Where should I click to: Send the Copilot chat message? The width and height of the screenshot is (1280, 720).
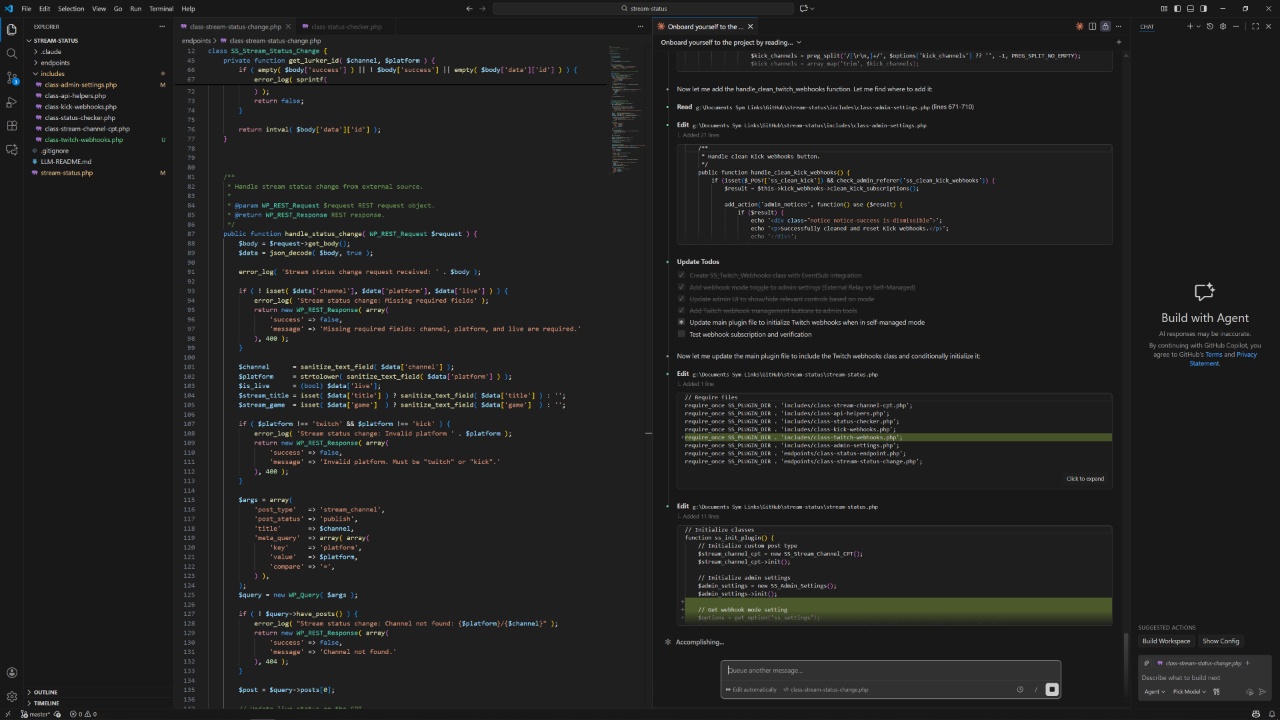click(1263, 692)
